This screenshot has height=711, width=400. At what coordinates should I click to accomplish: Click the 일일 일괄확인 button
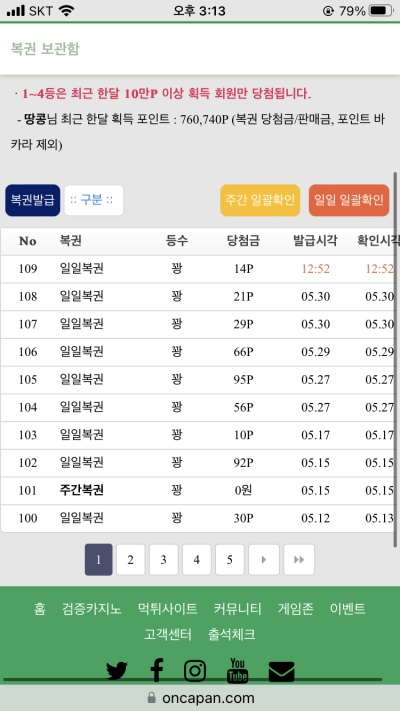(x=349, y=200)
